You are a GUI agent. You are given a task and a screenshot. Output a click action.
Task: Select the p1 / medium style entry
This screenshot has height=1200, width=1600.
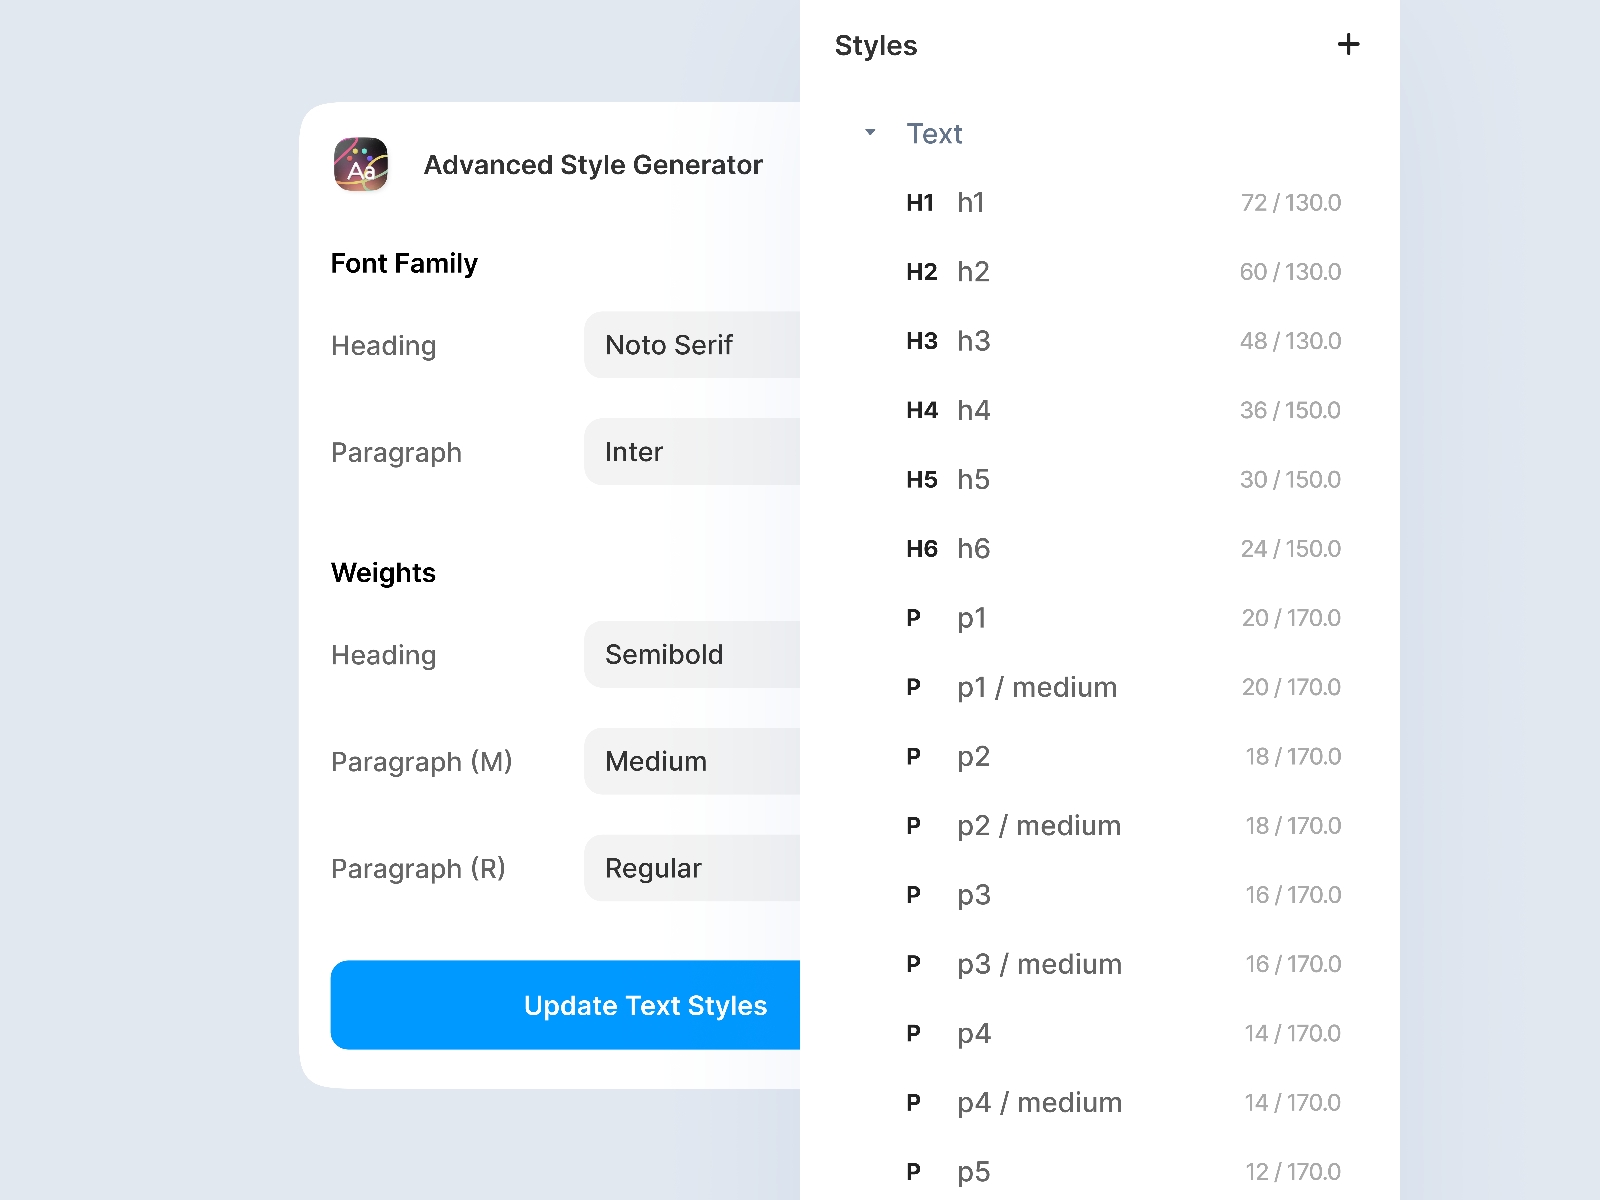[x=1036, y=687]
